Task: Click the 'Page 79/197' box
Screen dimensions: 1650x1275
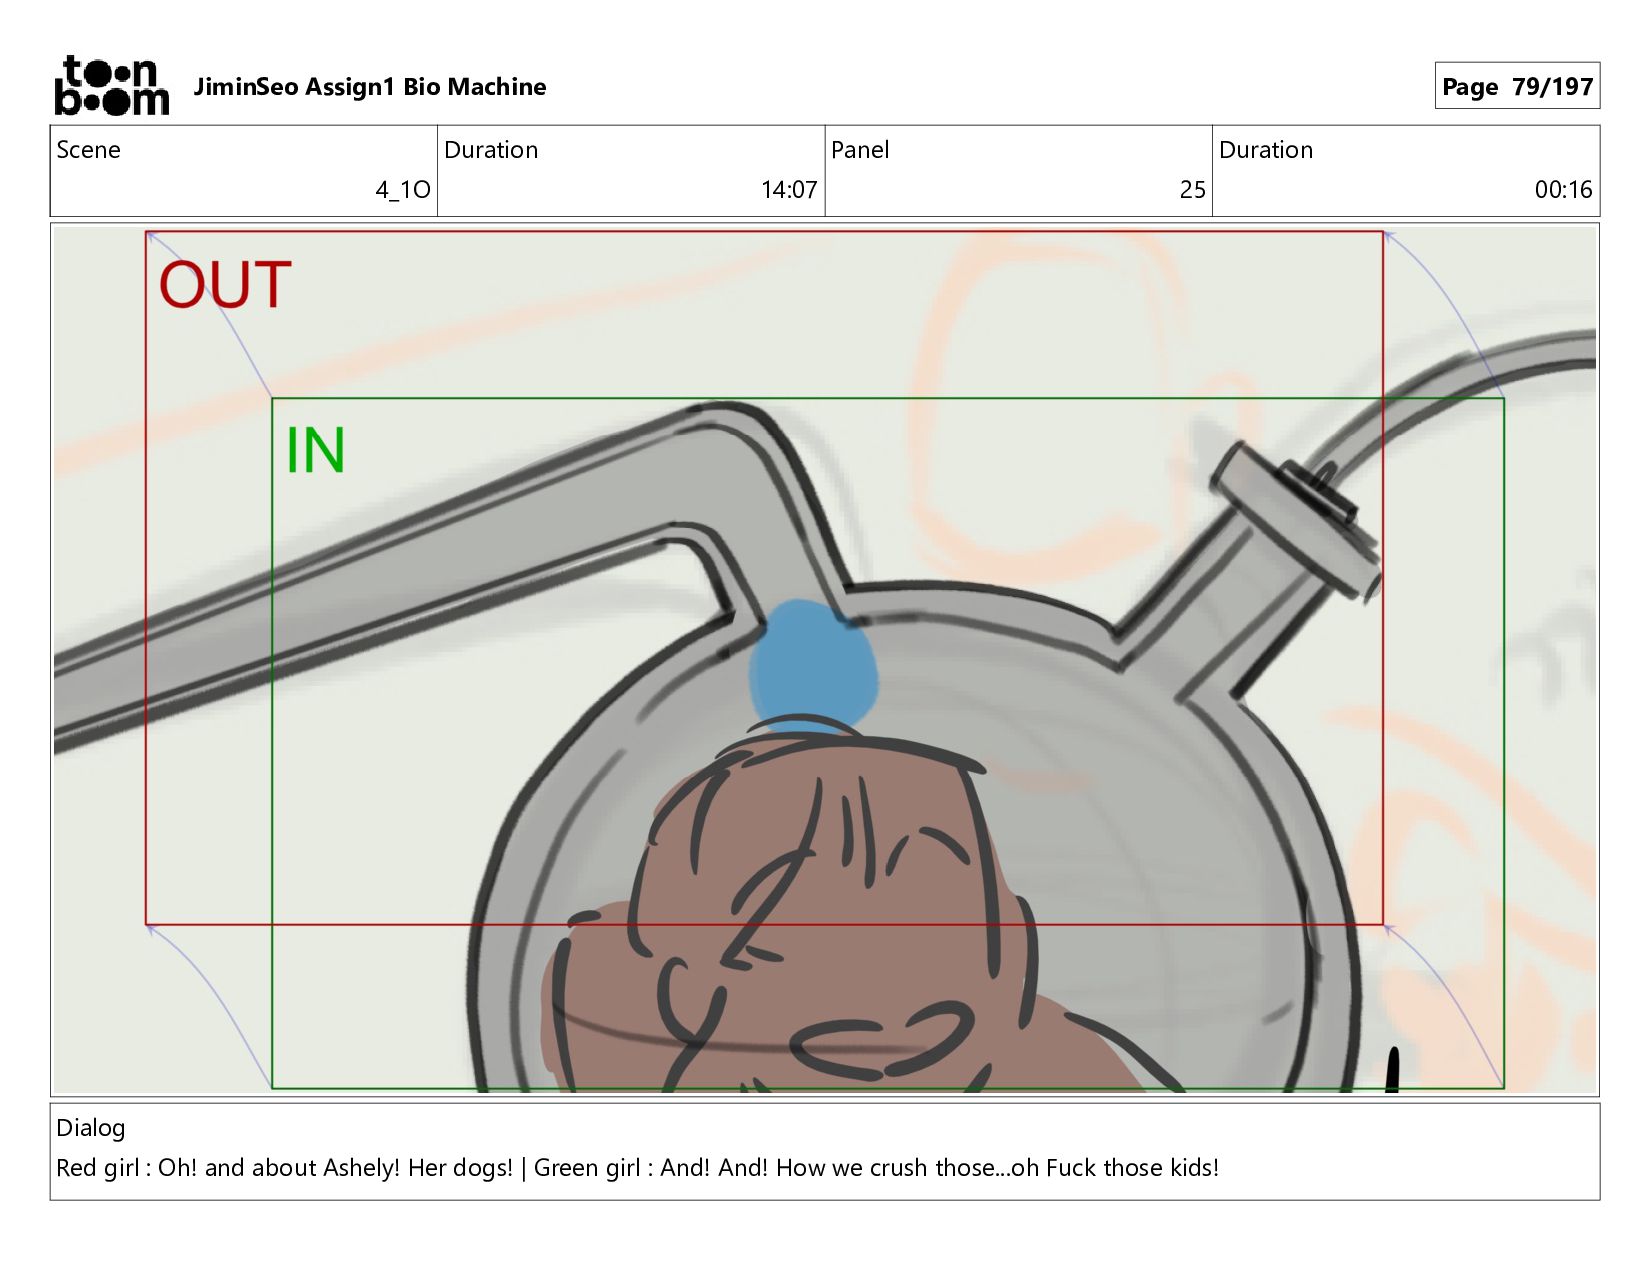Action: coord(1517,86)
